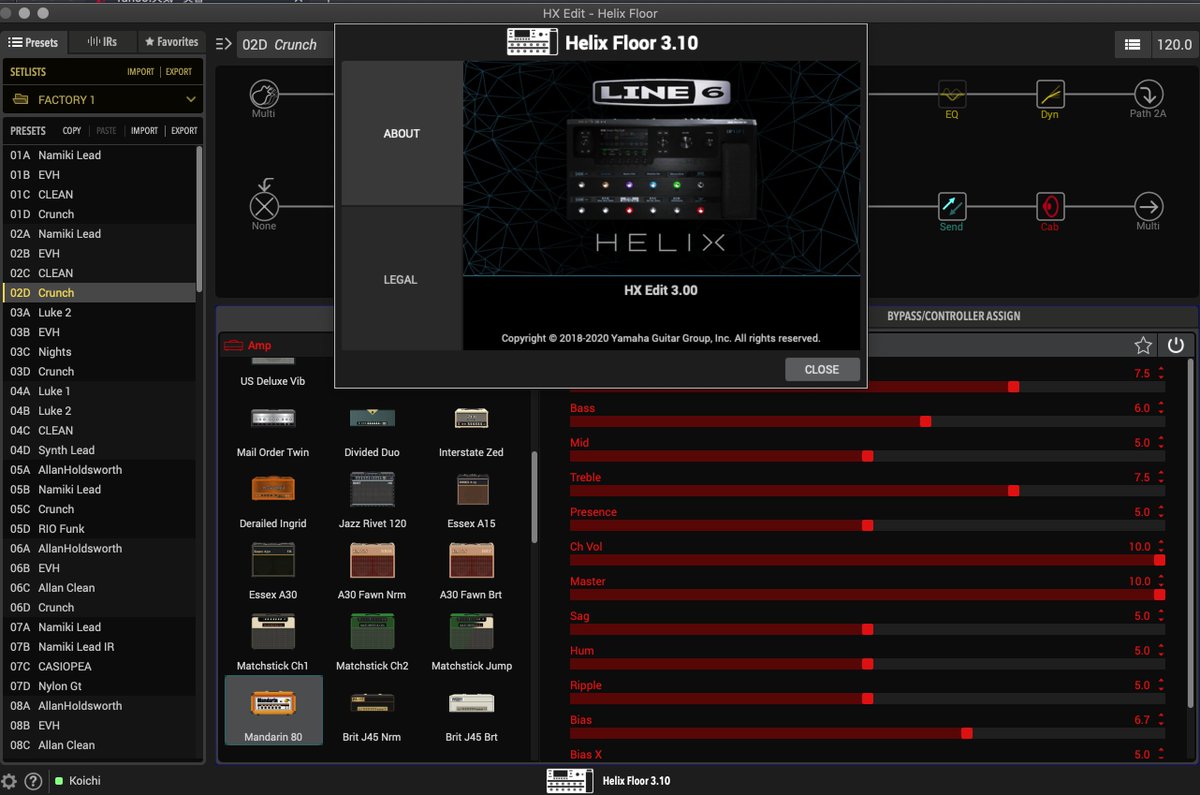This screenshot has width=1200, height=795.
Task: Toggle block bypass power button
Action: click(x=1176, y=345)
